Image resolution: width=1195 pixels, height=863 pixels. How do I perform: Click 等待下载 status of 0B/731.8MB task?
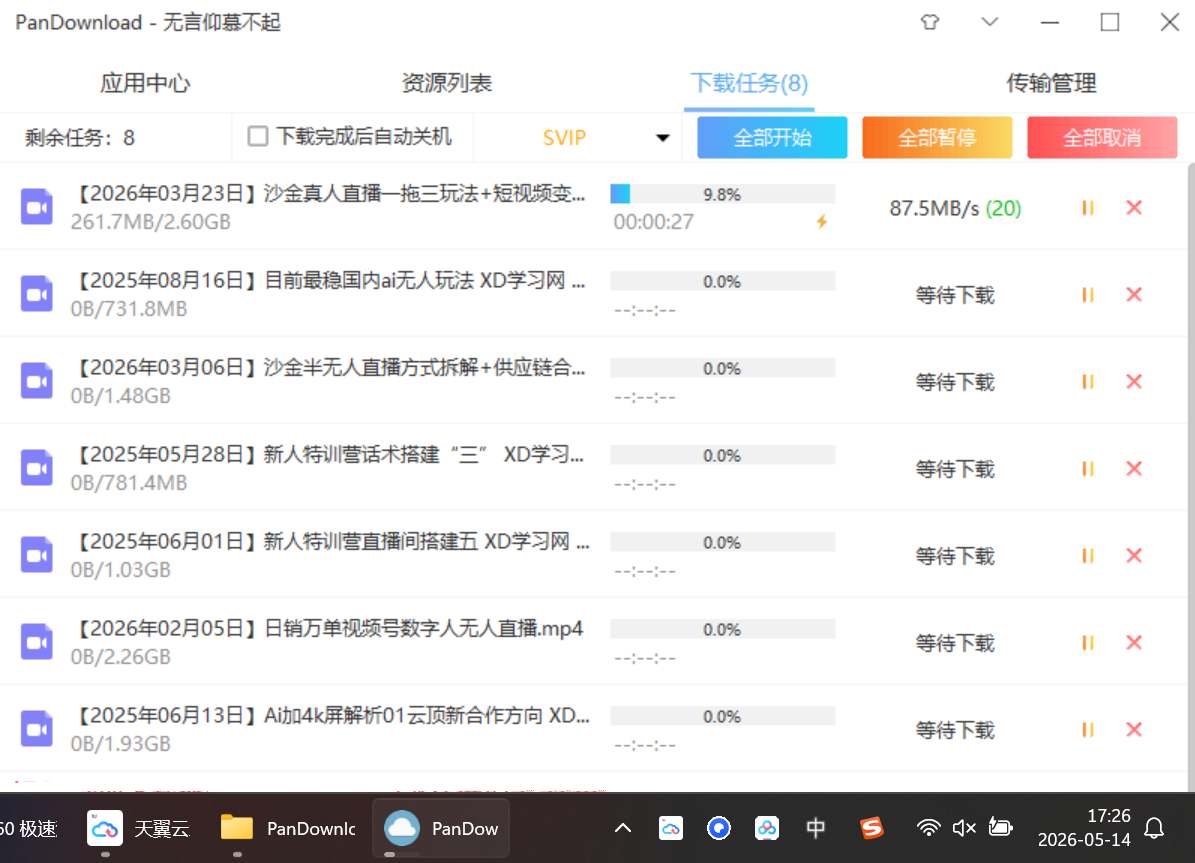955,295
